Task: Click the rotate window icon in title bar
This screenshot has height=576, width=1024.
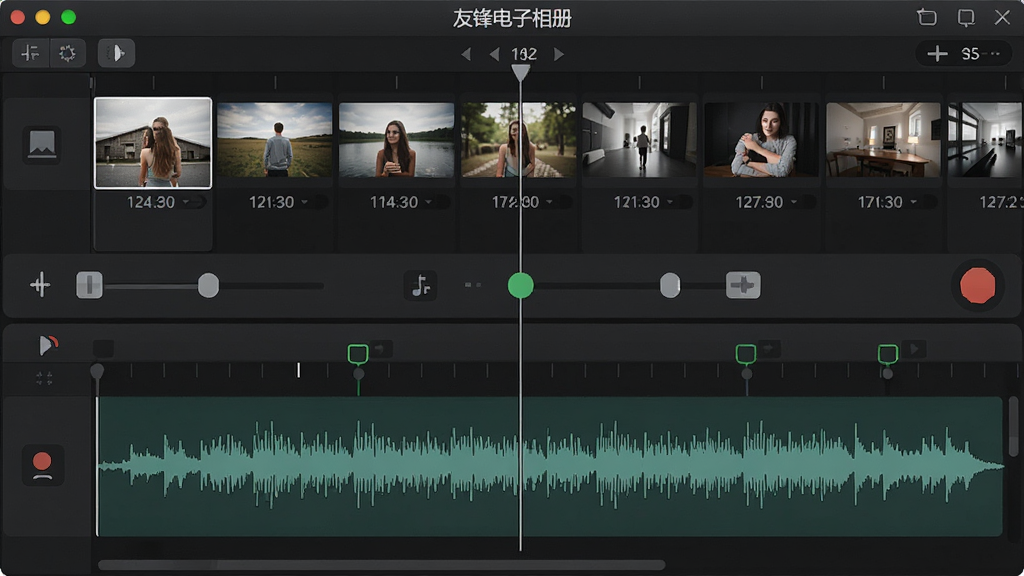Action: click(927, 18)
